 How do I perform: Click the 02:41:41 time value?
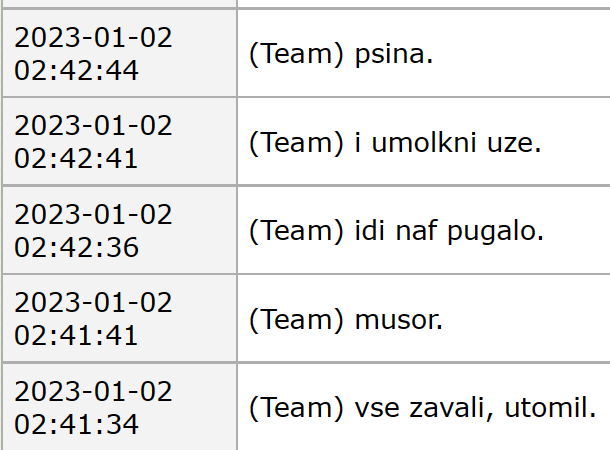tap(77, 335)
